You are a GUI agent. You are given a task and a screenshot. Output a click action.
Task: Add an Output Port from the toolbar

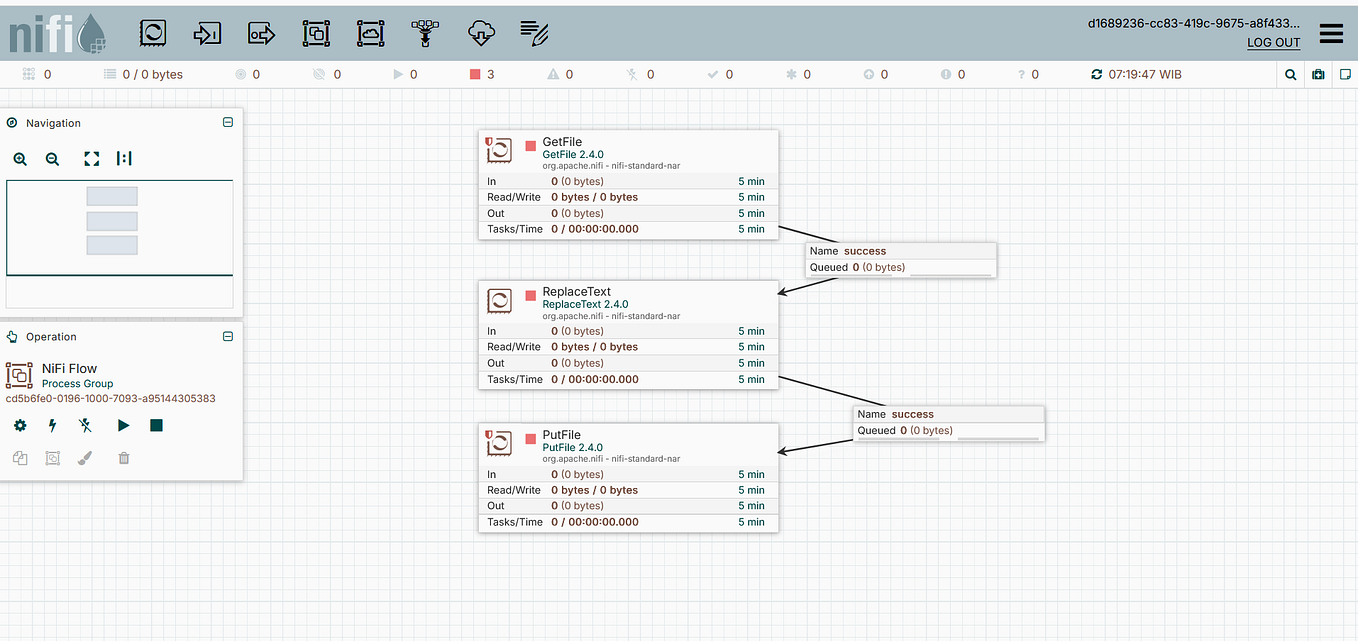pos(261,32)
